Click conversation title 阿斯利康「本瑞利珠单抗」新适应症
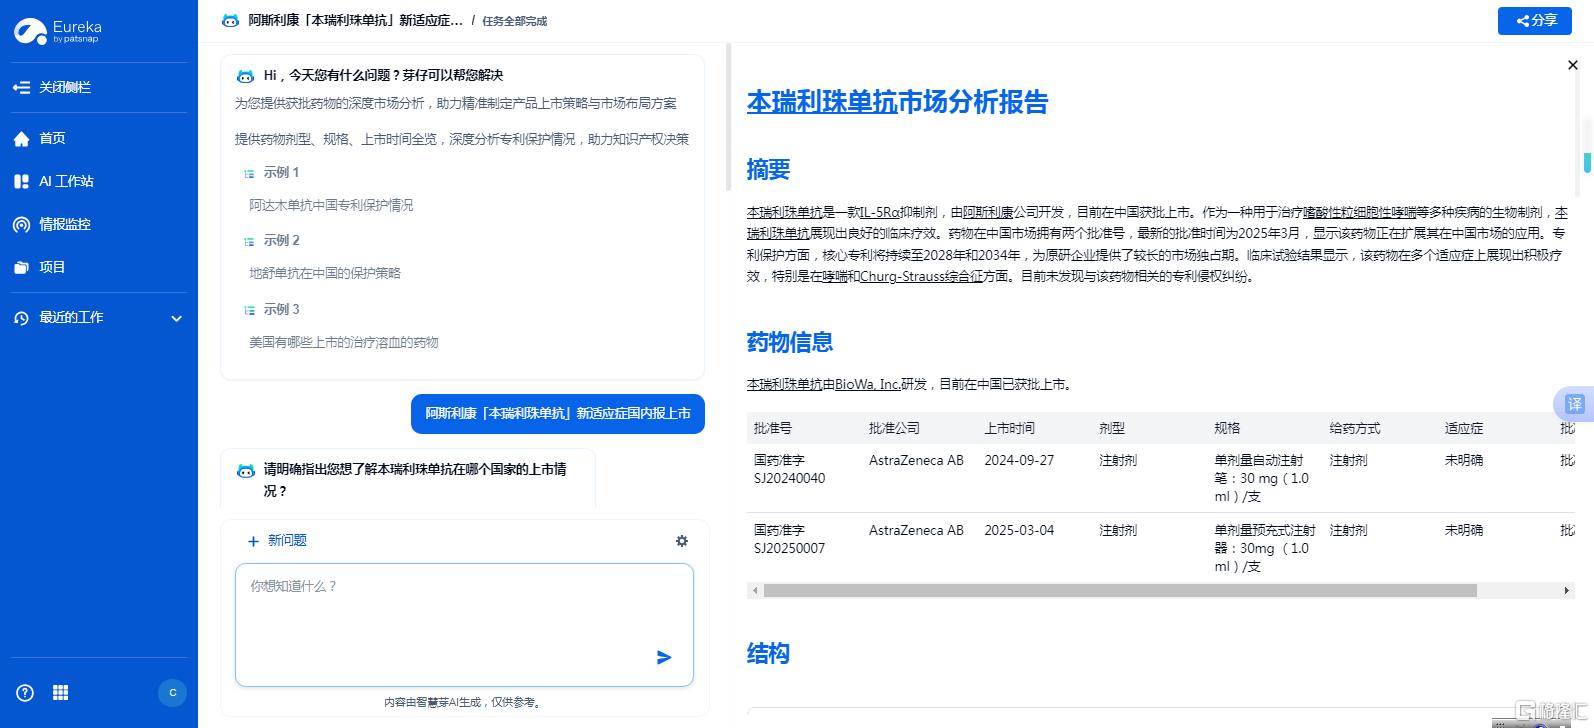The width and height of the screenshot is (1594, 728). (x=356, y=20)
